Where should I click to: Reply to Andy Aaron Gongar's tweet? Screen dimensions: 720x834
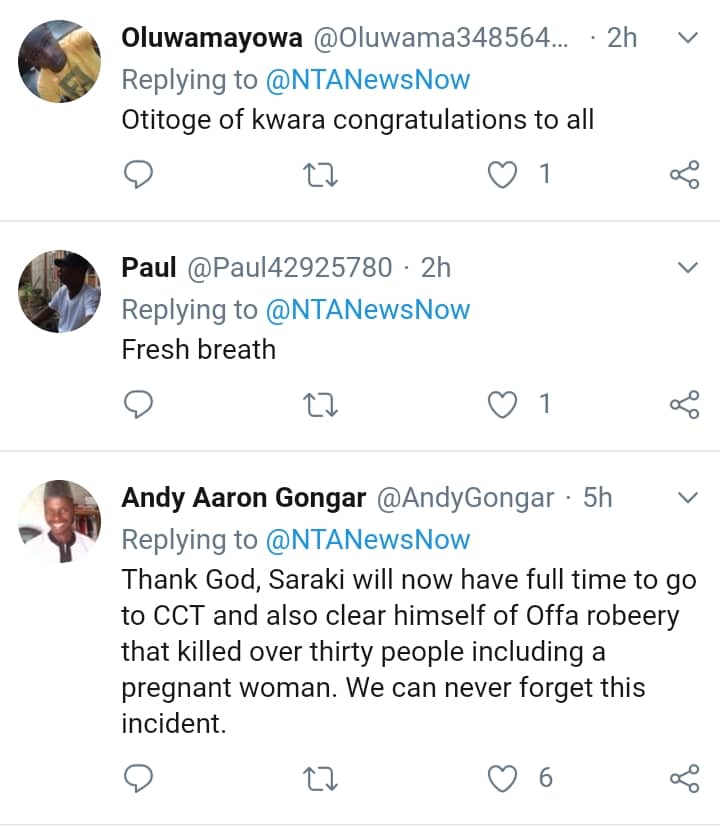tap(138, 778)
